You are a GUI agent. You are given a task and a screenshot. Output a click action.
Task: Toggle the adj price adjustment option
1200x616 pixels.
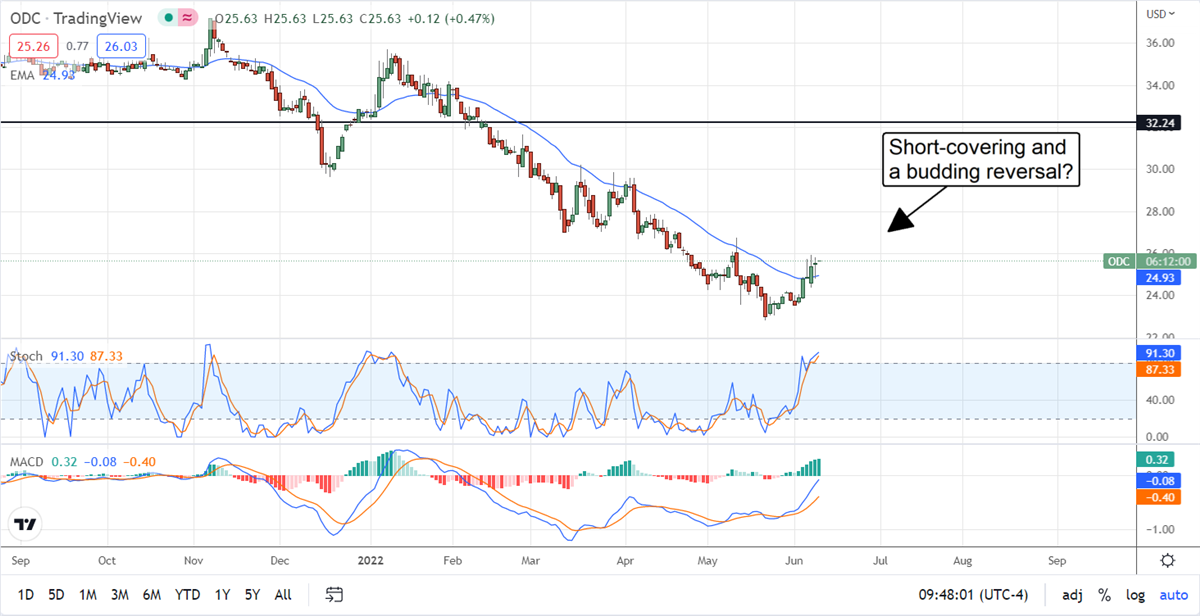pyautogui.click(x=1071, y=595)
